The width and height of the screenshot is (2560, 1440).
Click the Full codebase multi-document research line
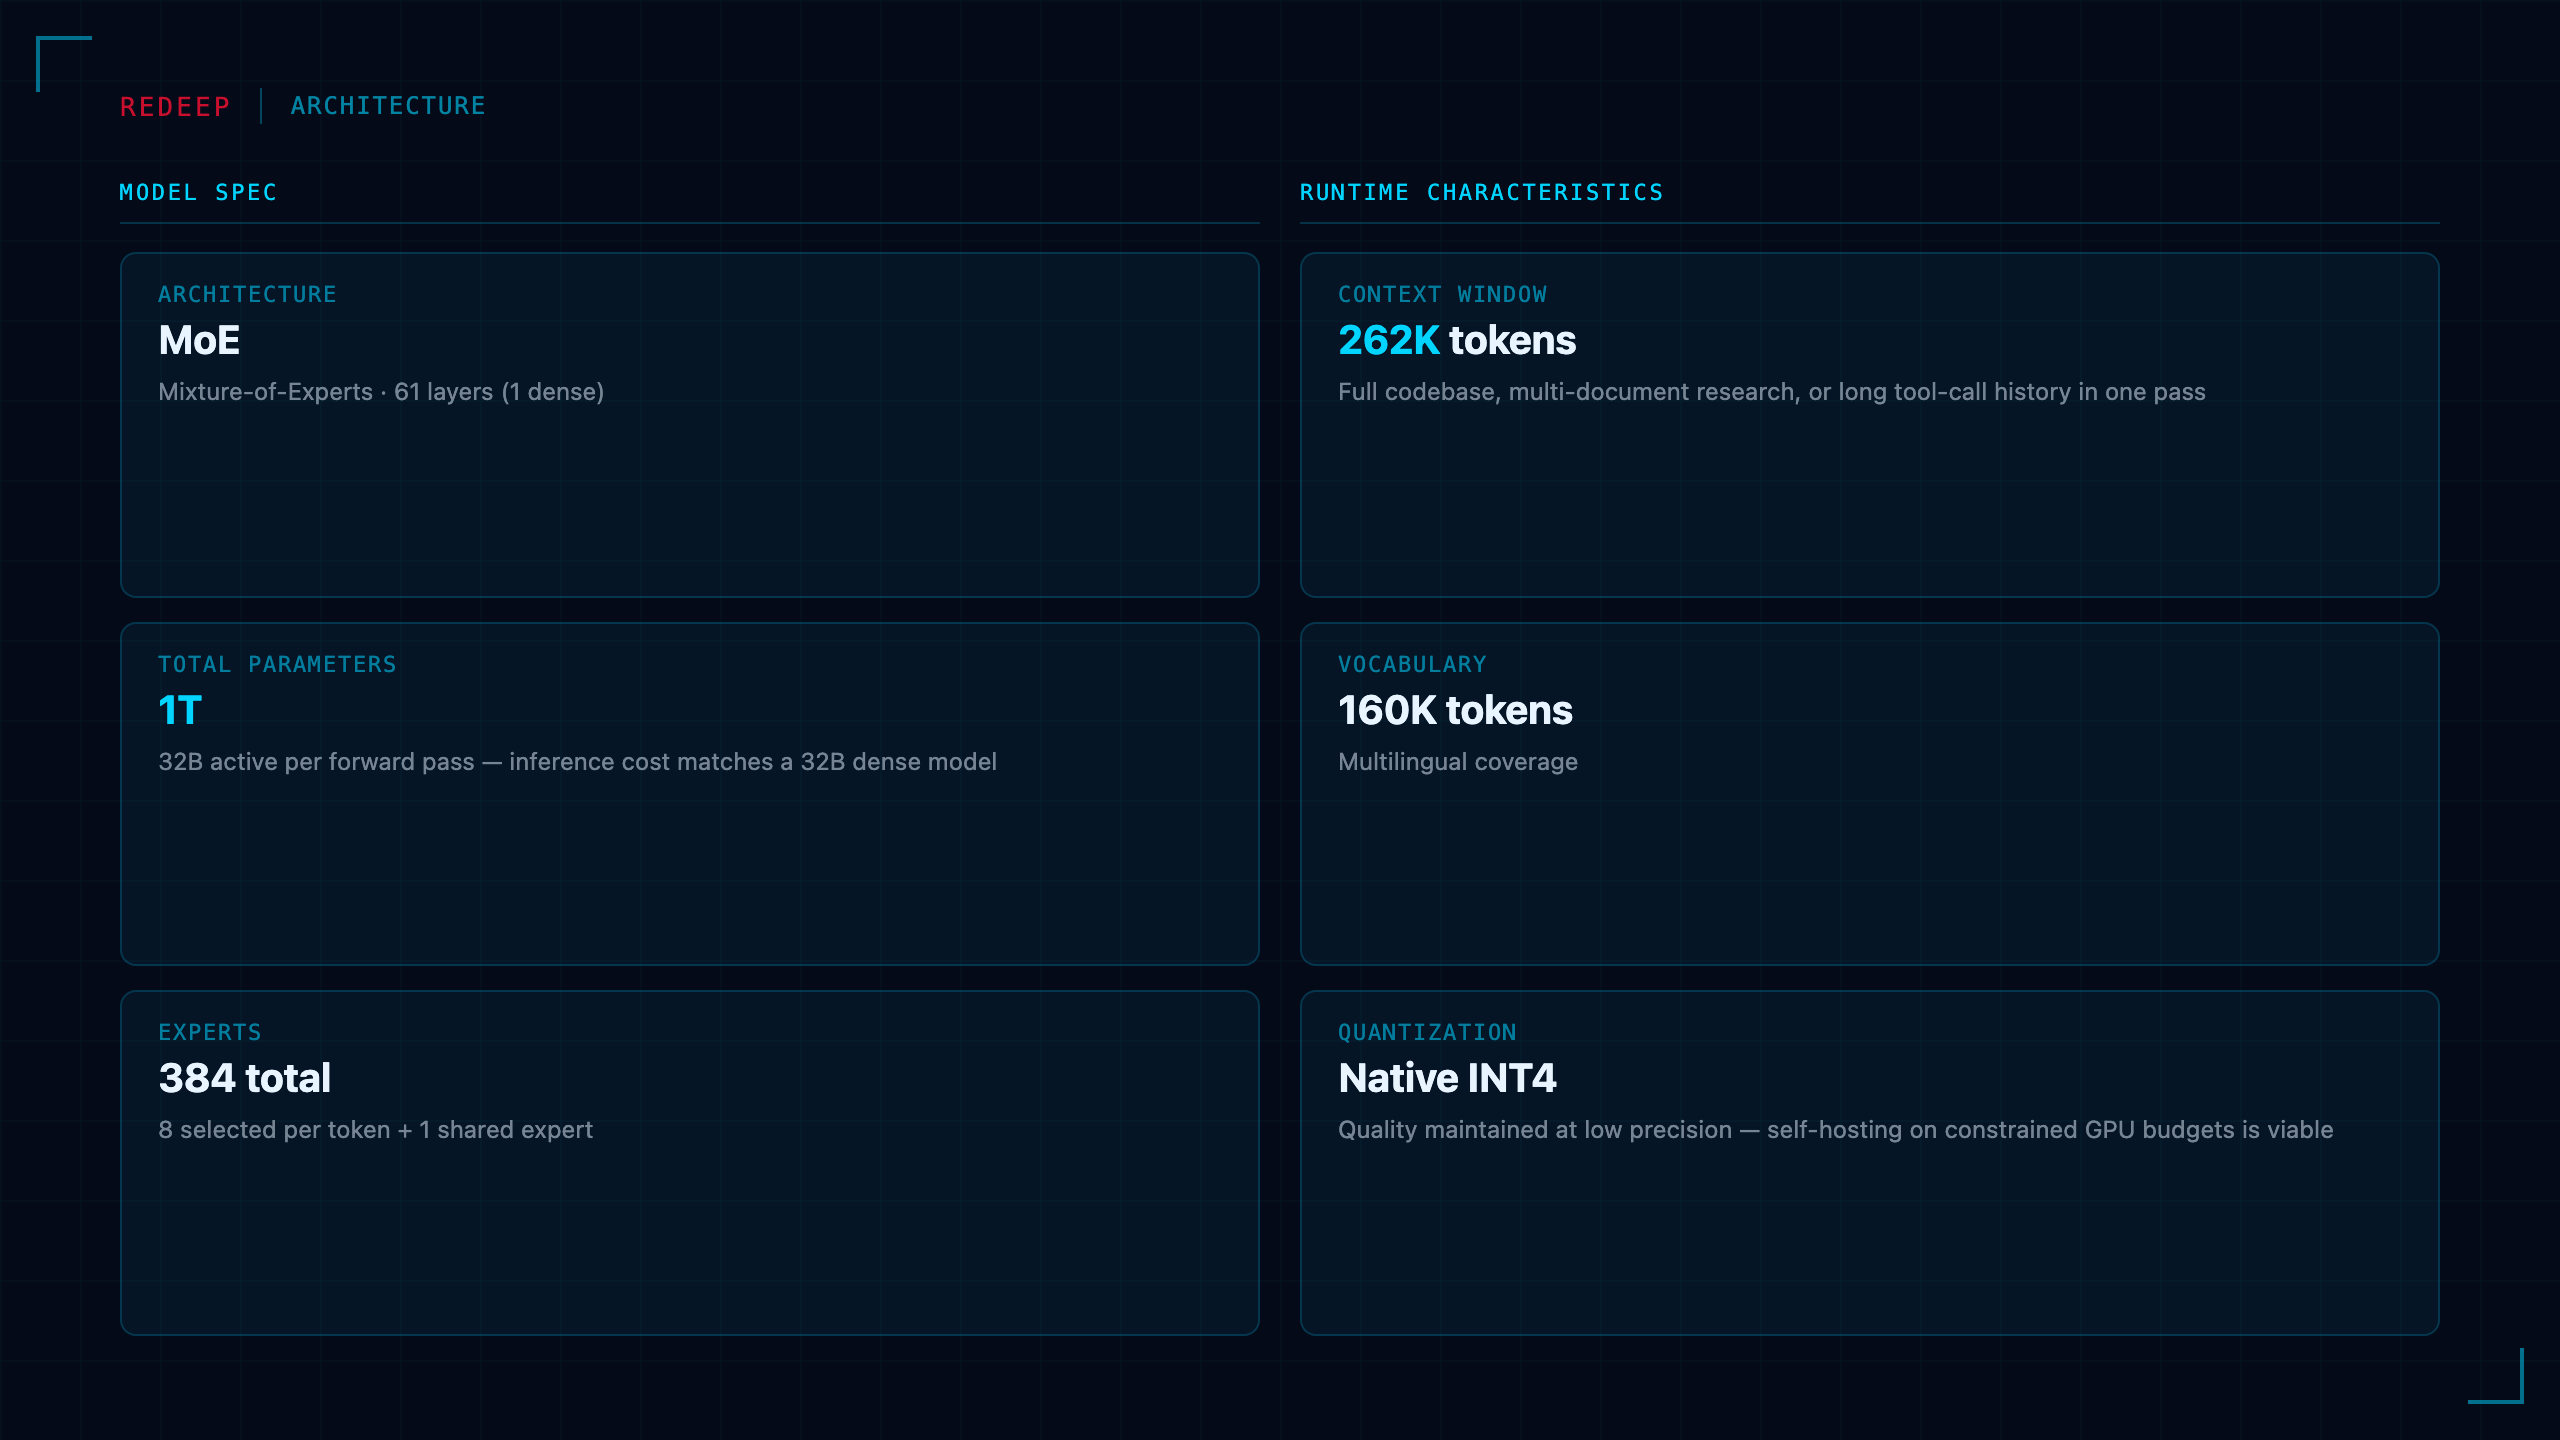pos(1771,392)
